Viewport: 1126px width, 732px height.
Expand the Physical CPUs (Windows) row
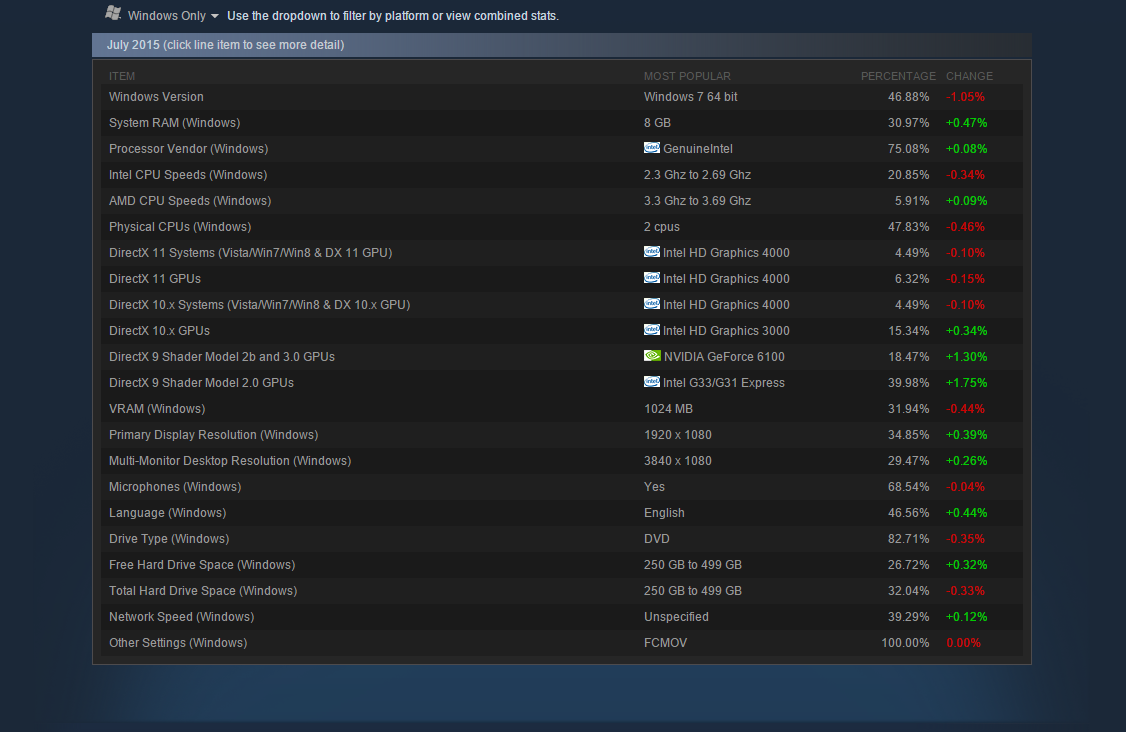coord(562,226)
